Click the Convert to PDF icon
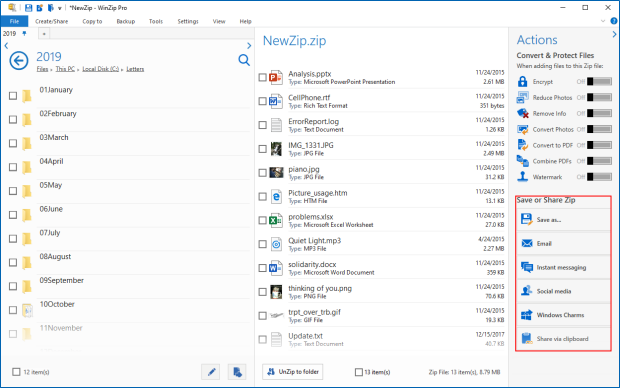This screenshot has width=620, height=388. 523,145
